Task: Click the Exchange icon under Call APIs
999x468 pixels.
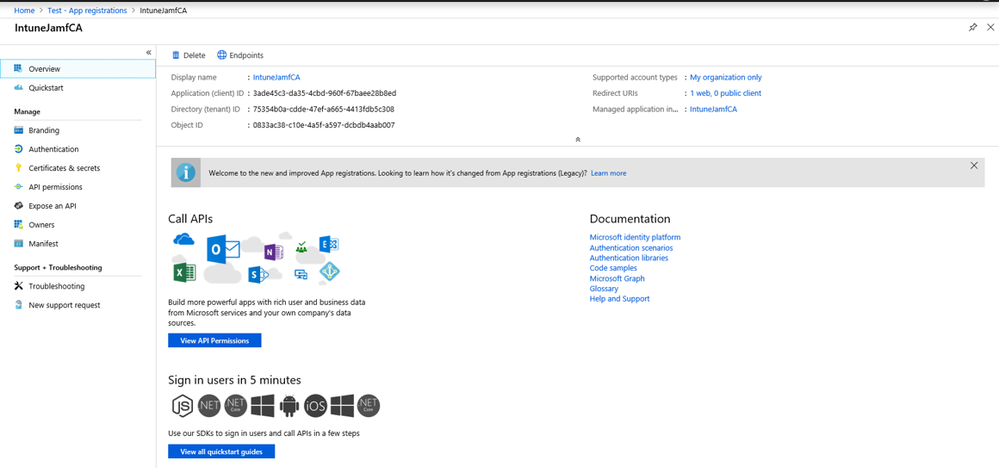Action: point(329,244)
